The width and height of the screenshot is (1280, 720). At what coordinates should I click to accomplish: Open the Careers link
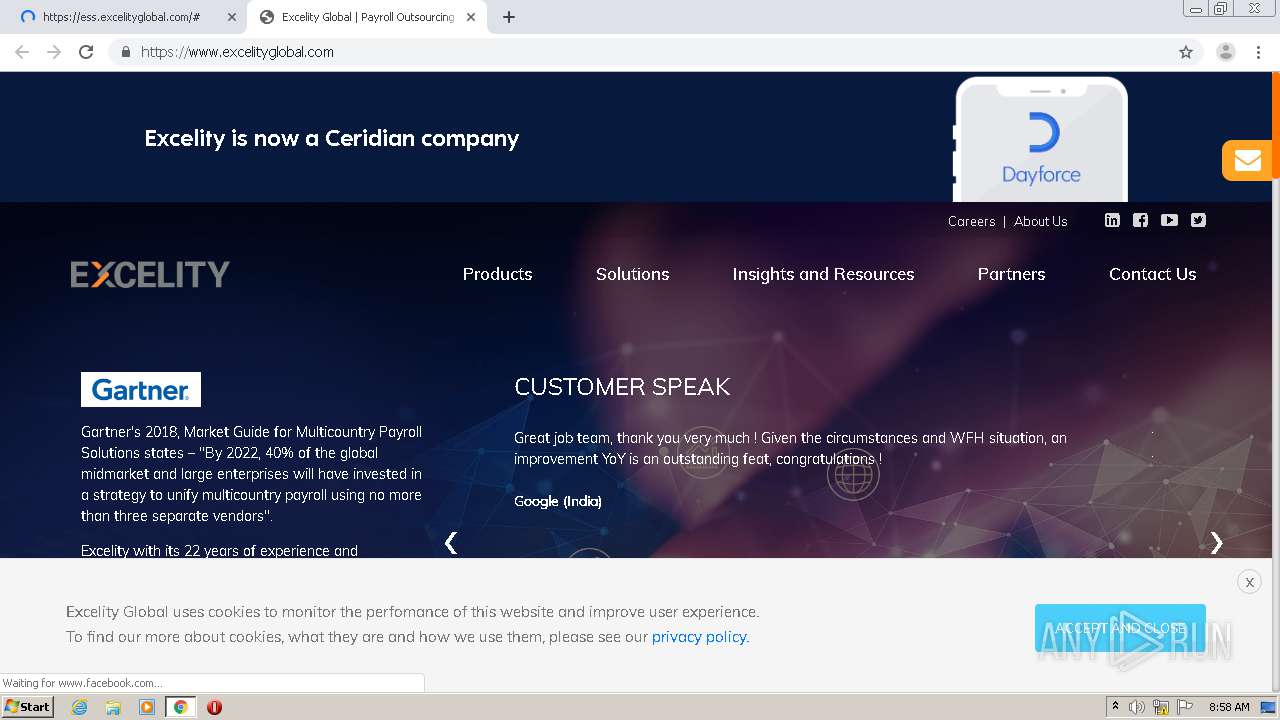pyautogui.click(x=971, y=221)
